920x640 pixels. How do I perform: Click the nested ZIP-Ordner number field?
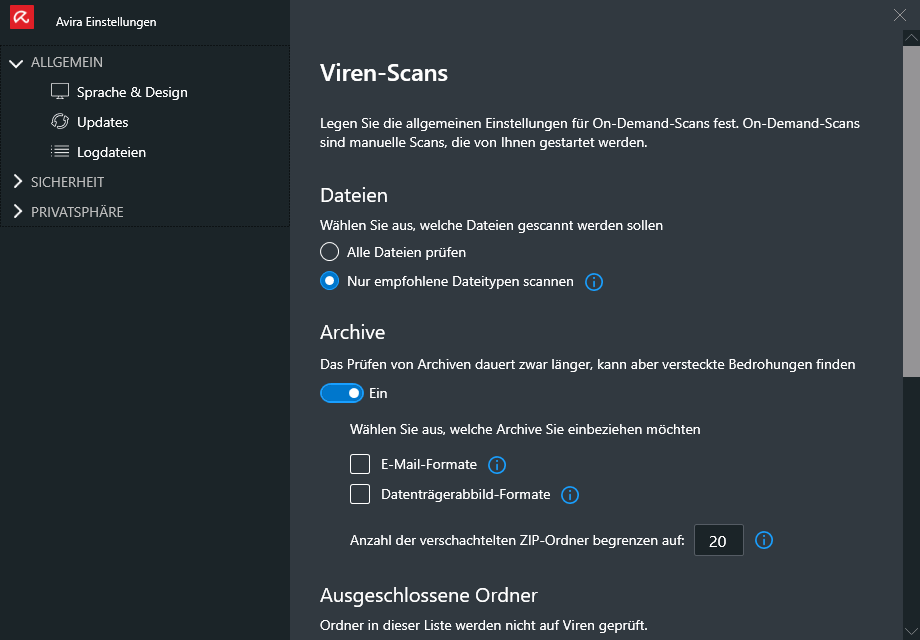point(719,540)
